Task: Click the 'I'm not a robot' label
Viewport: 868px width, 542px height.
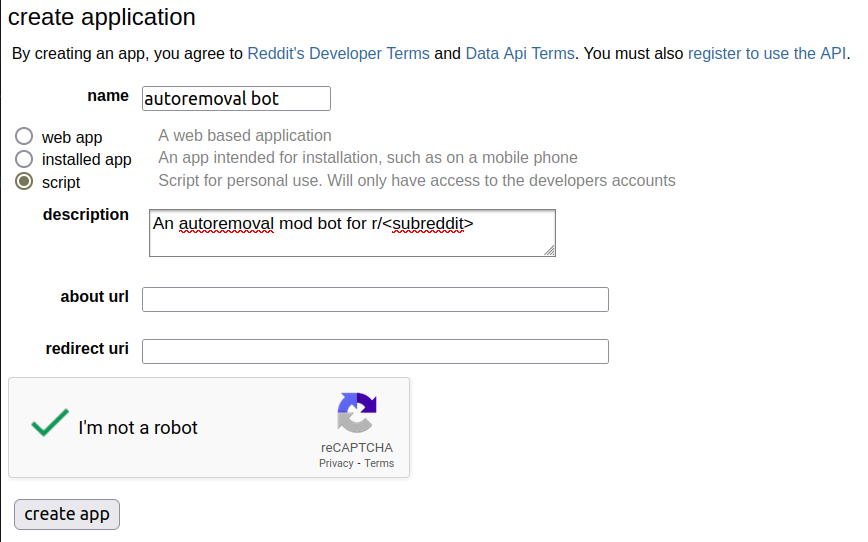Action: [138, 428]
